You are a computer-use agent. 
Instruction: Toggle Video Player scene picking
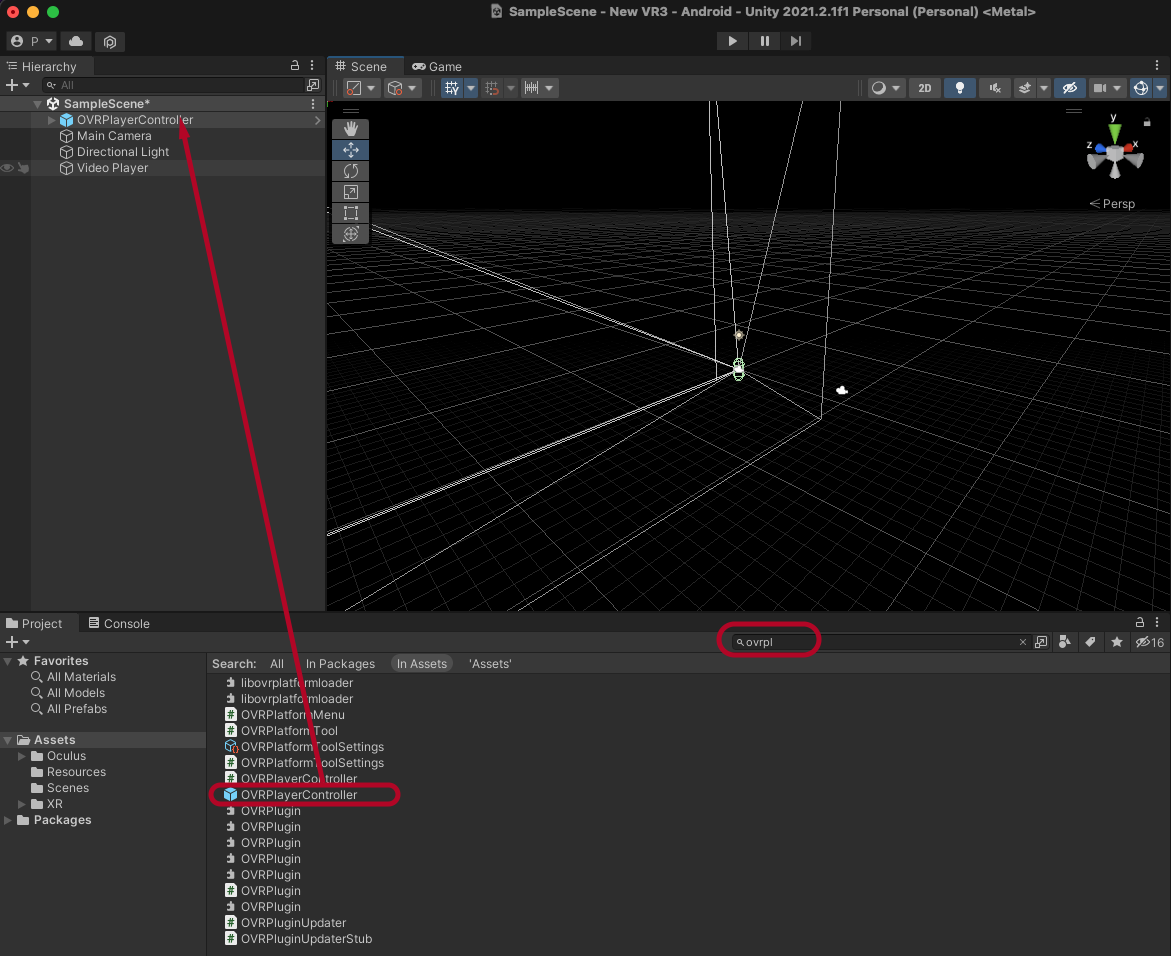click(x=23, y=168)
